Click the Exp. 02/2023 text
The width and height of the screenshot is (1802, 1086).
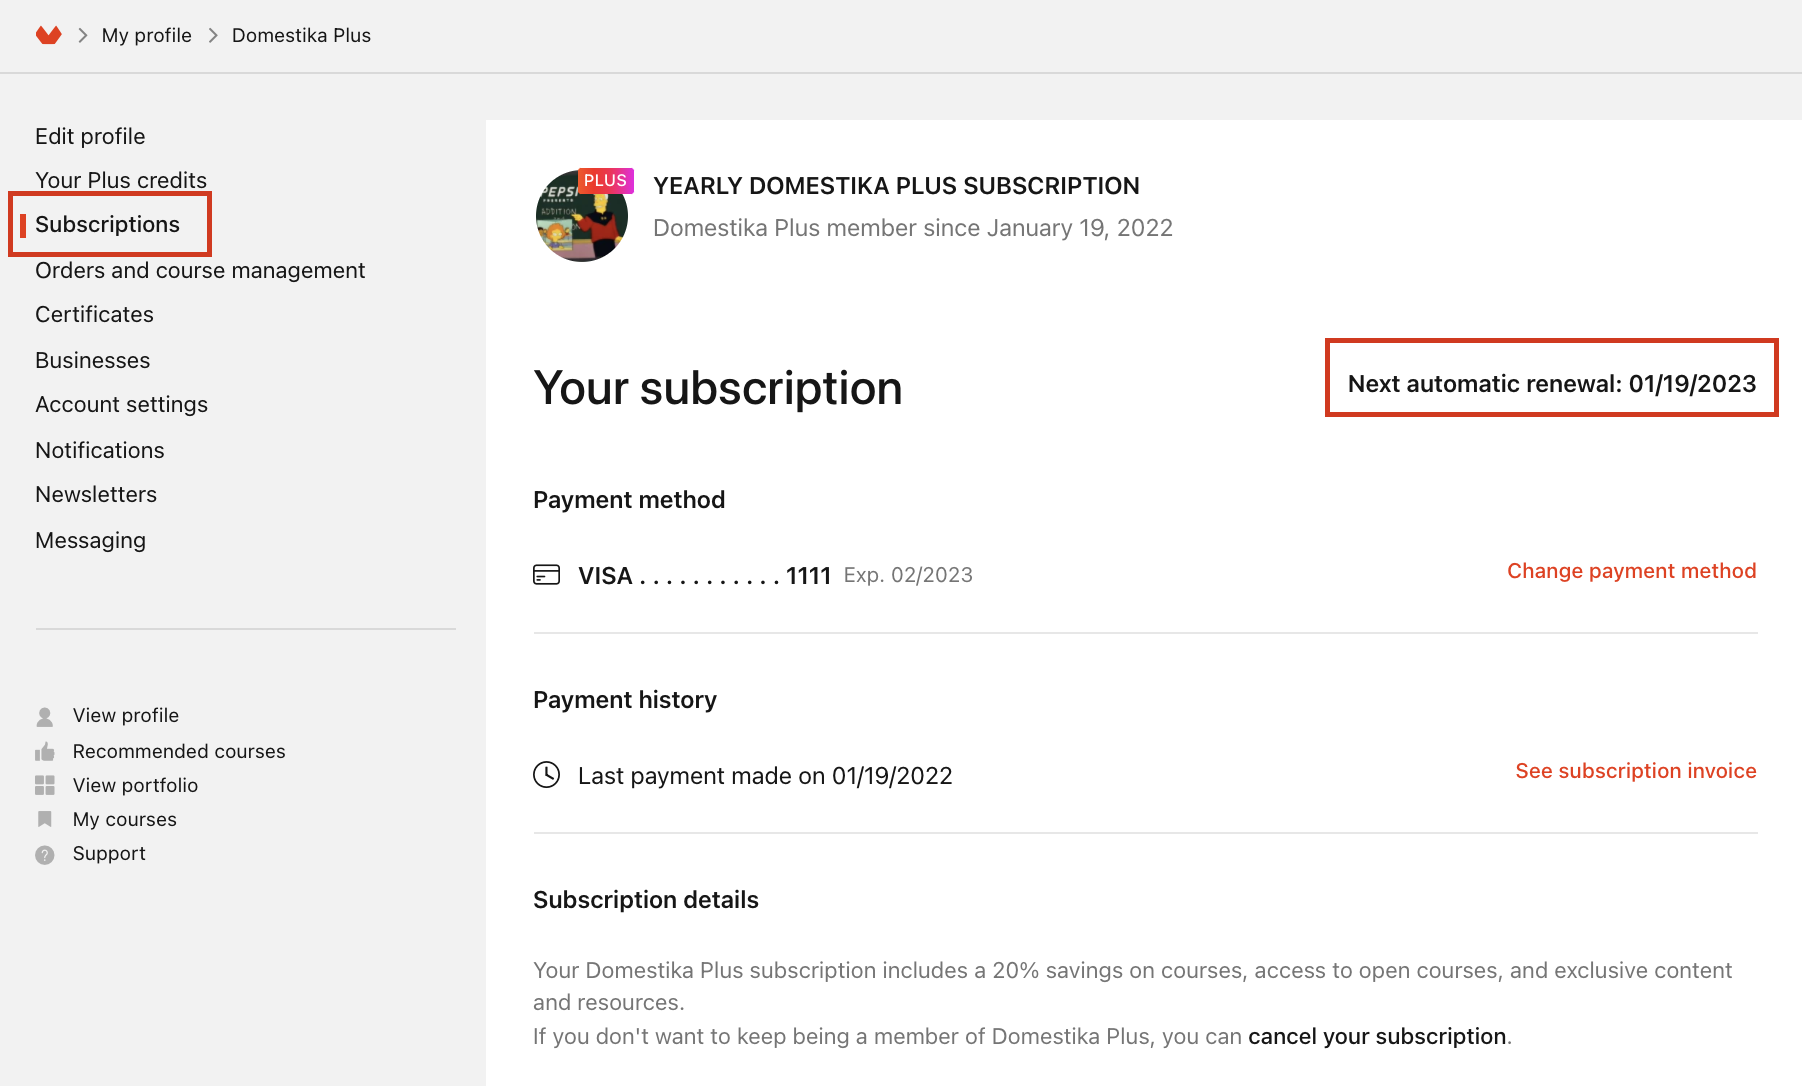click(x=908, y=575)
